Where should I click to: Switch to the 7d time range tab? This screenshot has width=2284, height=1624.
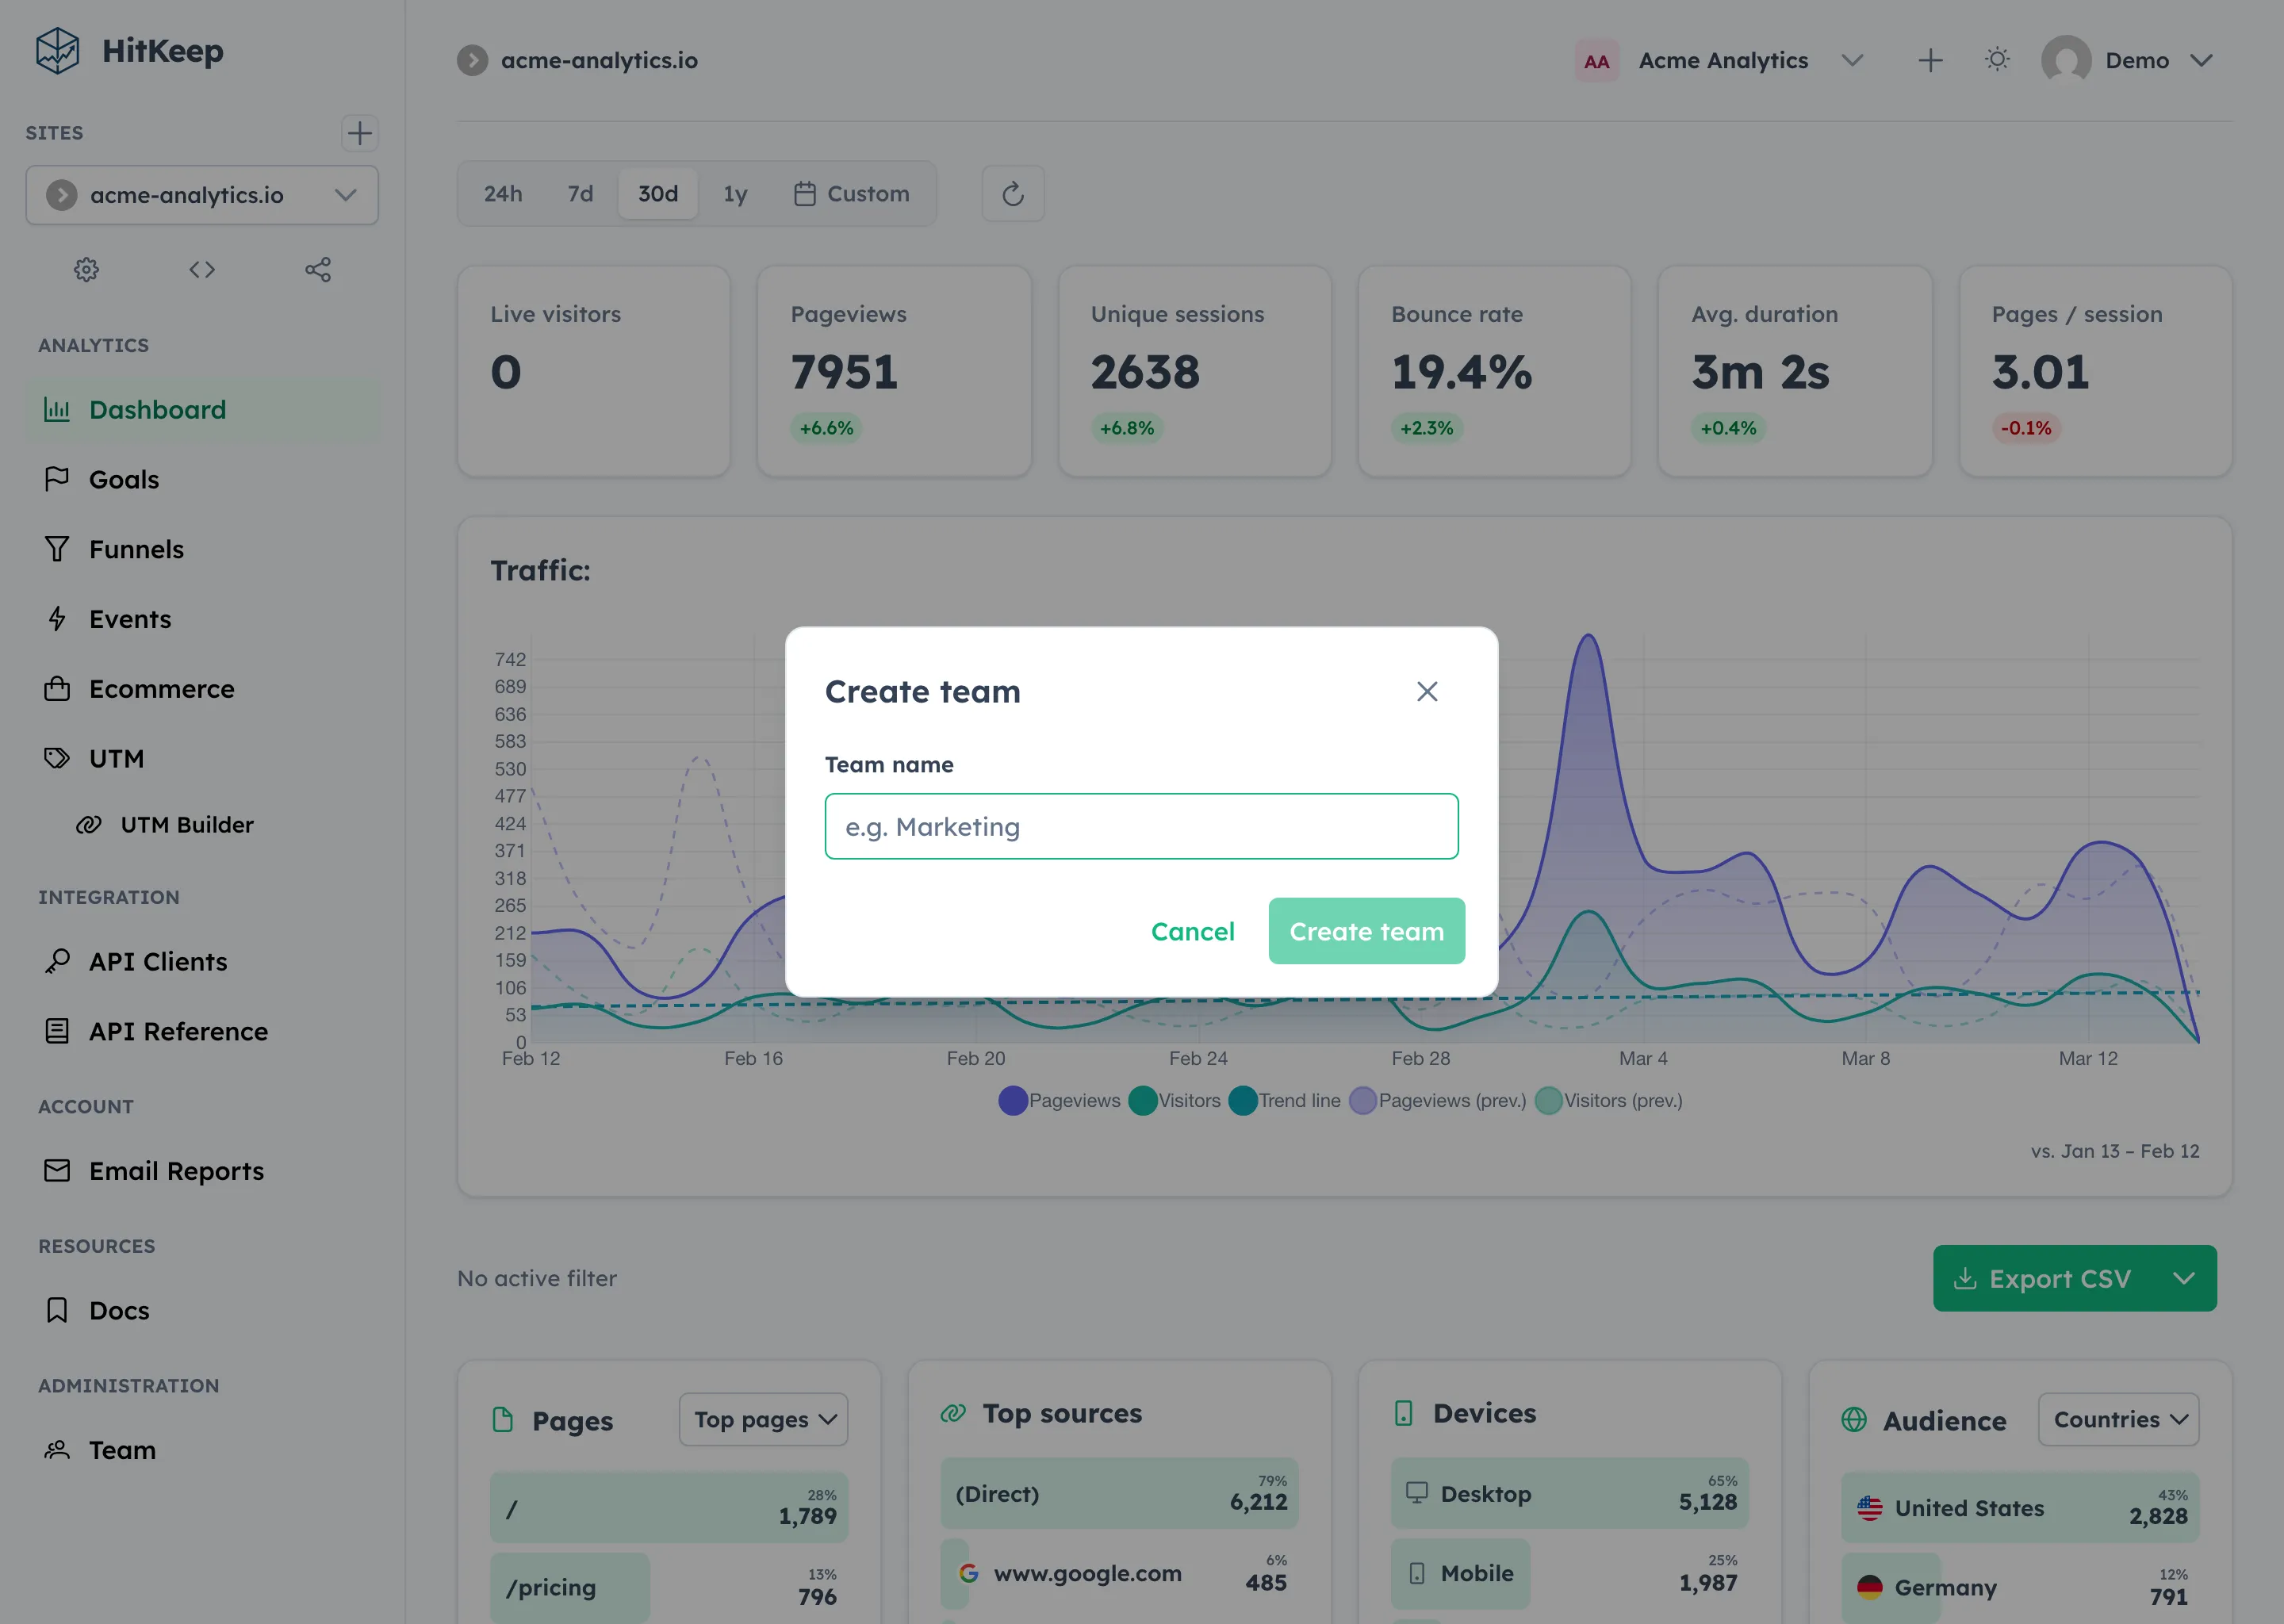pyautogui.click(x=579, y=193)
